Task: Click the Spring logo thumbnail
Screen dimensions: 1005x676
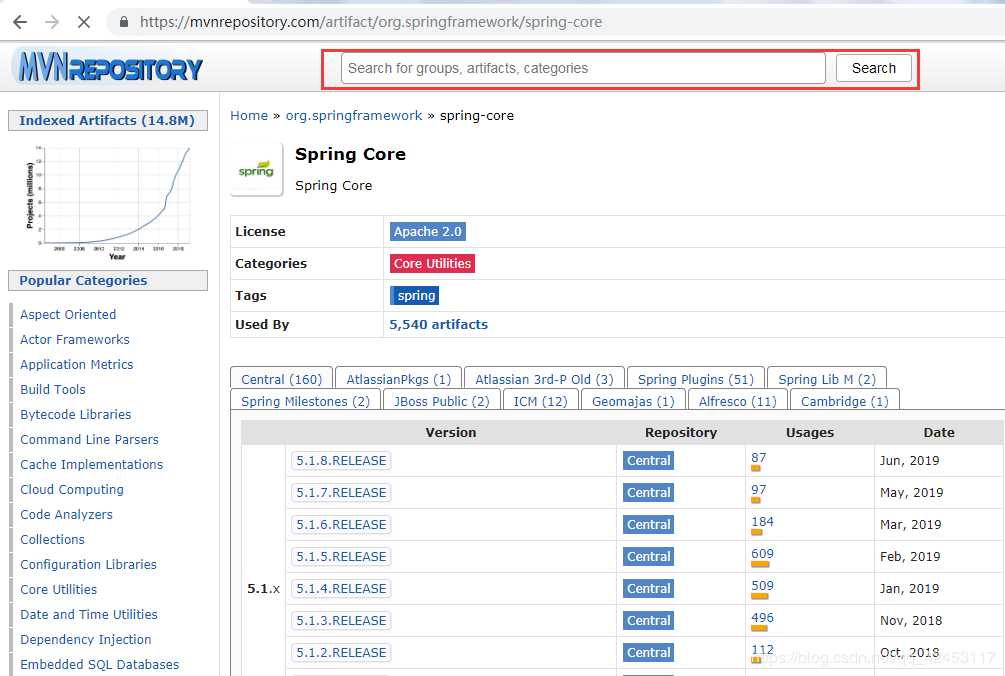Action: pyautogui.click(x=256, y=169)
